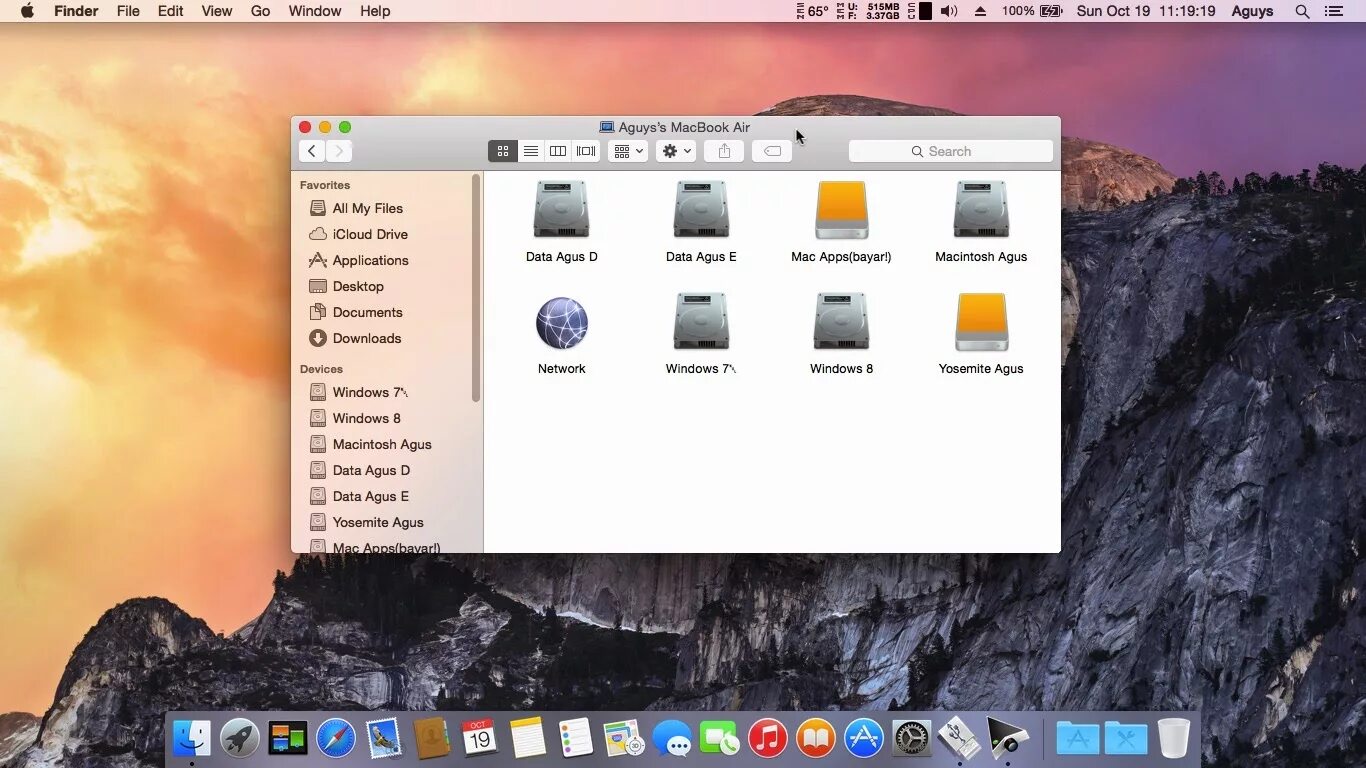Open Spotlight search in the menu bar

(x=1302, y=11)
